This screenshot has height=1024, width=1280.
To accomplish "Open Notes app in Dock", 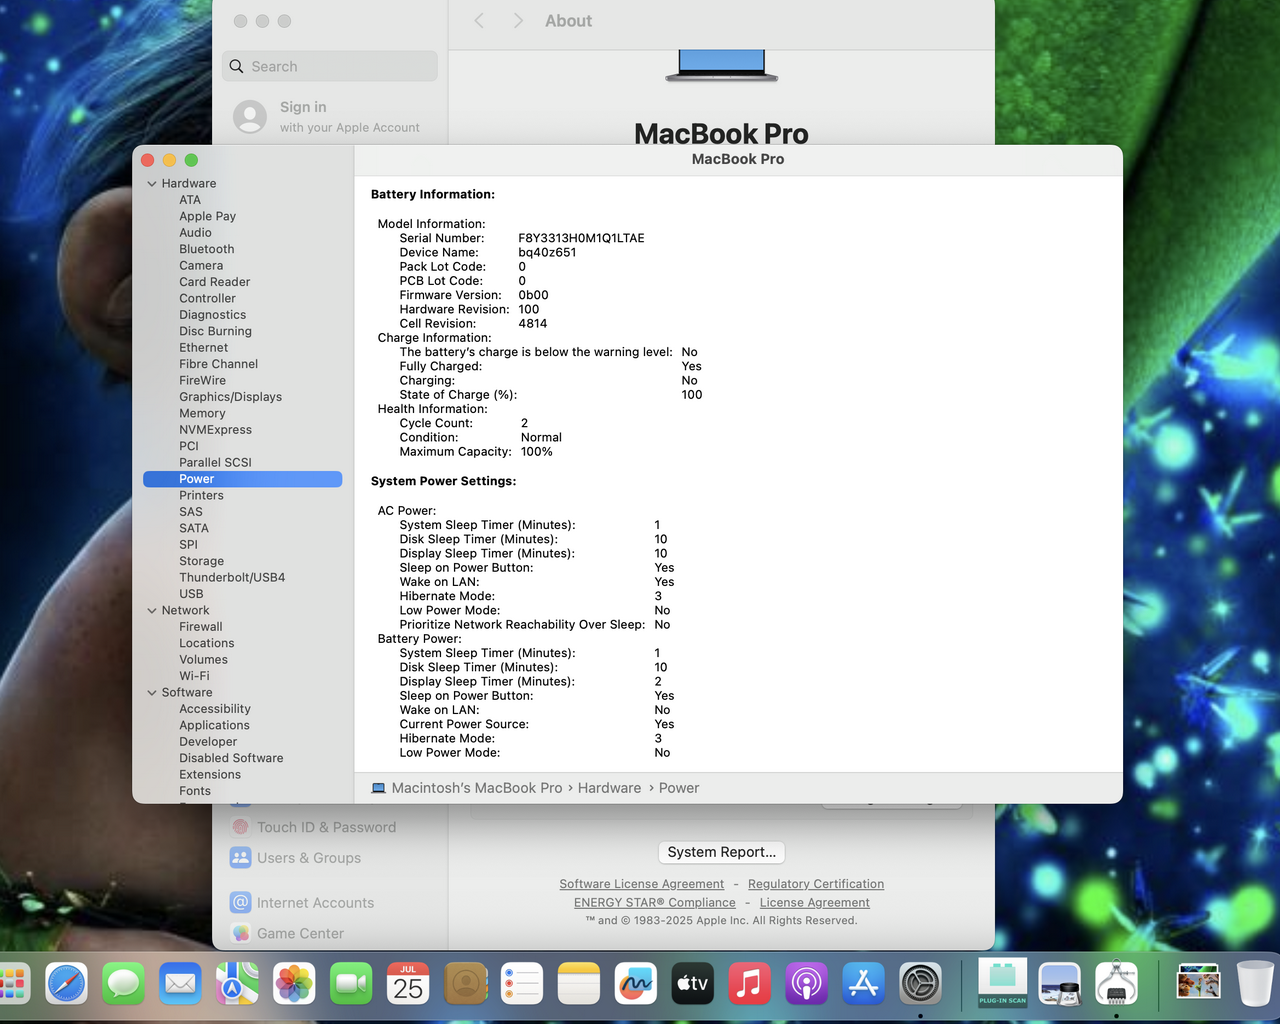I will point(579,984).
